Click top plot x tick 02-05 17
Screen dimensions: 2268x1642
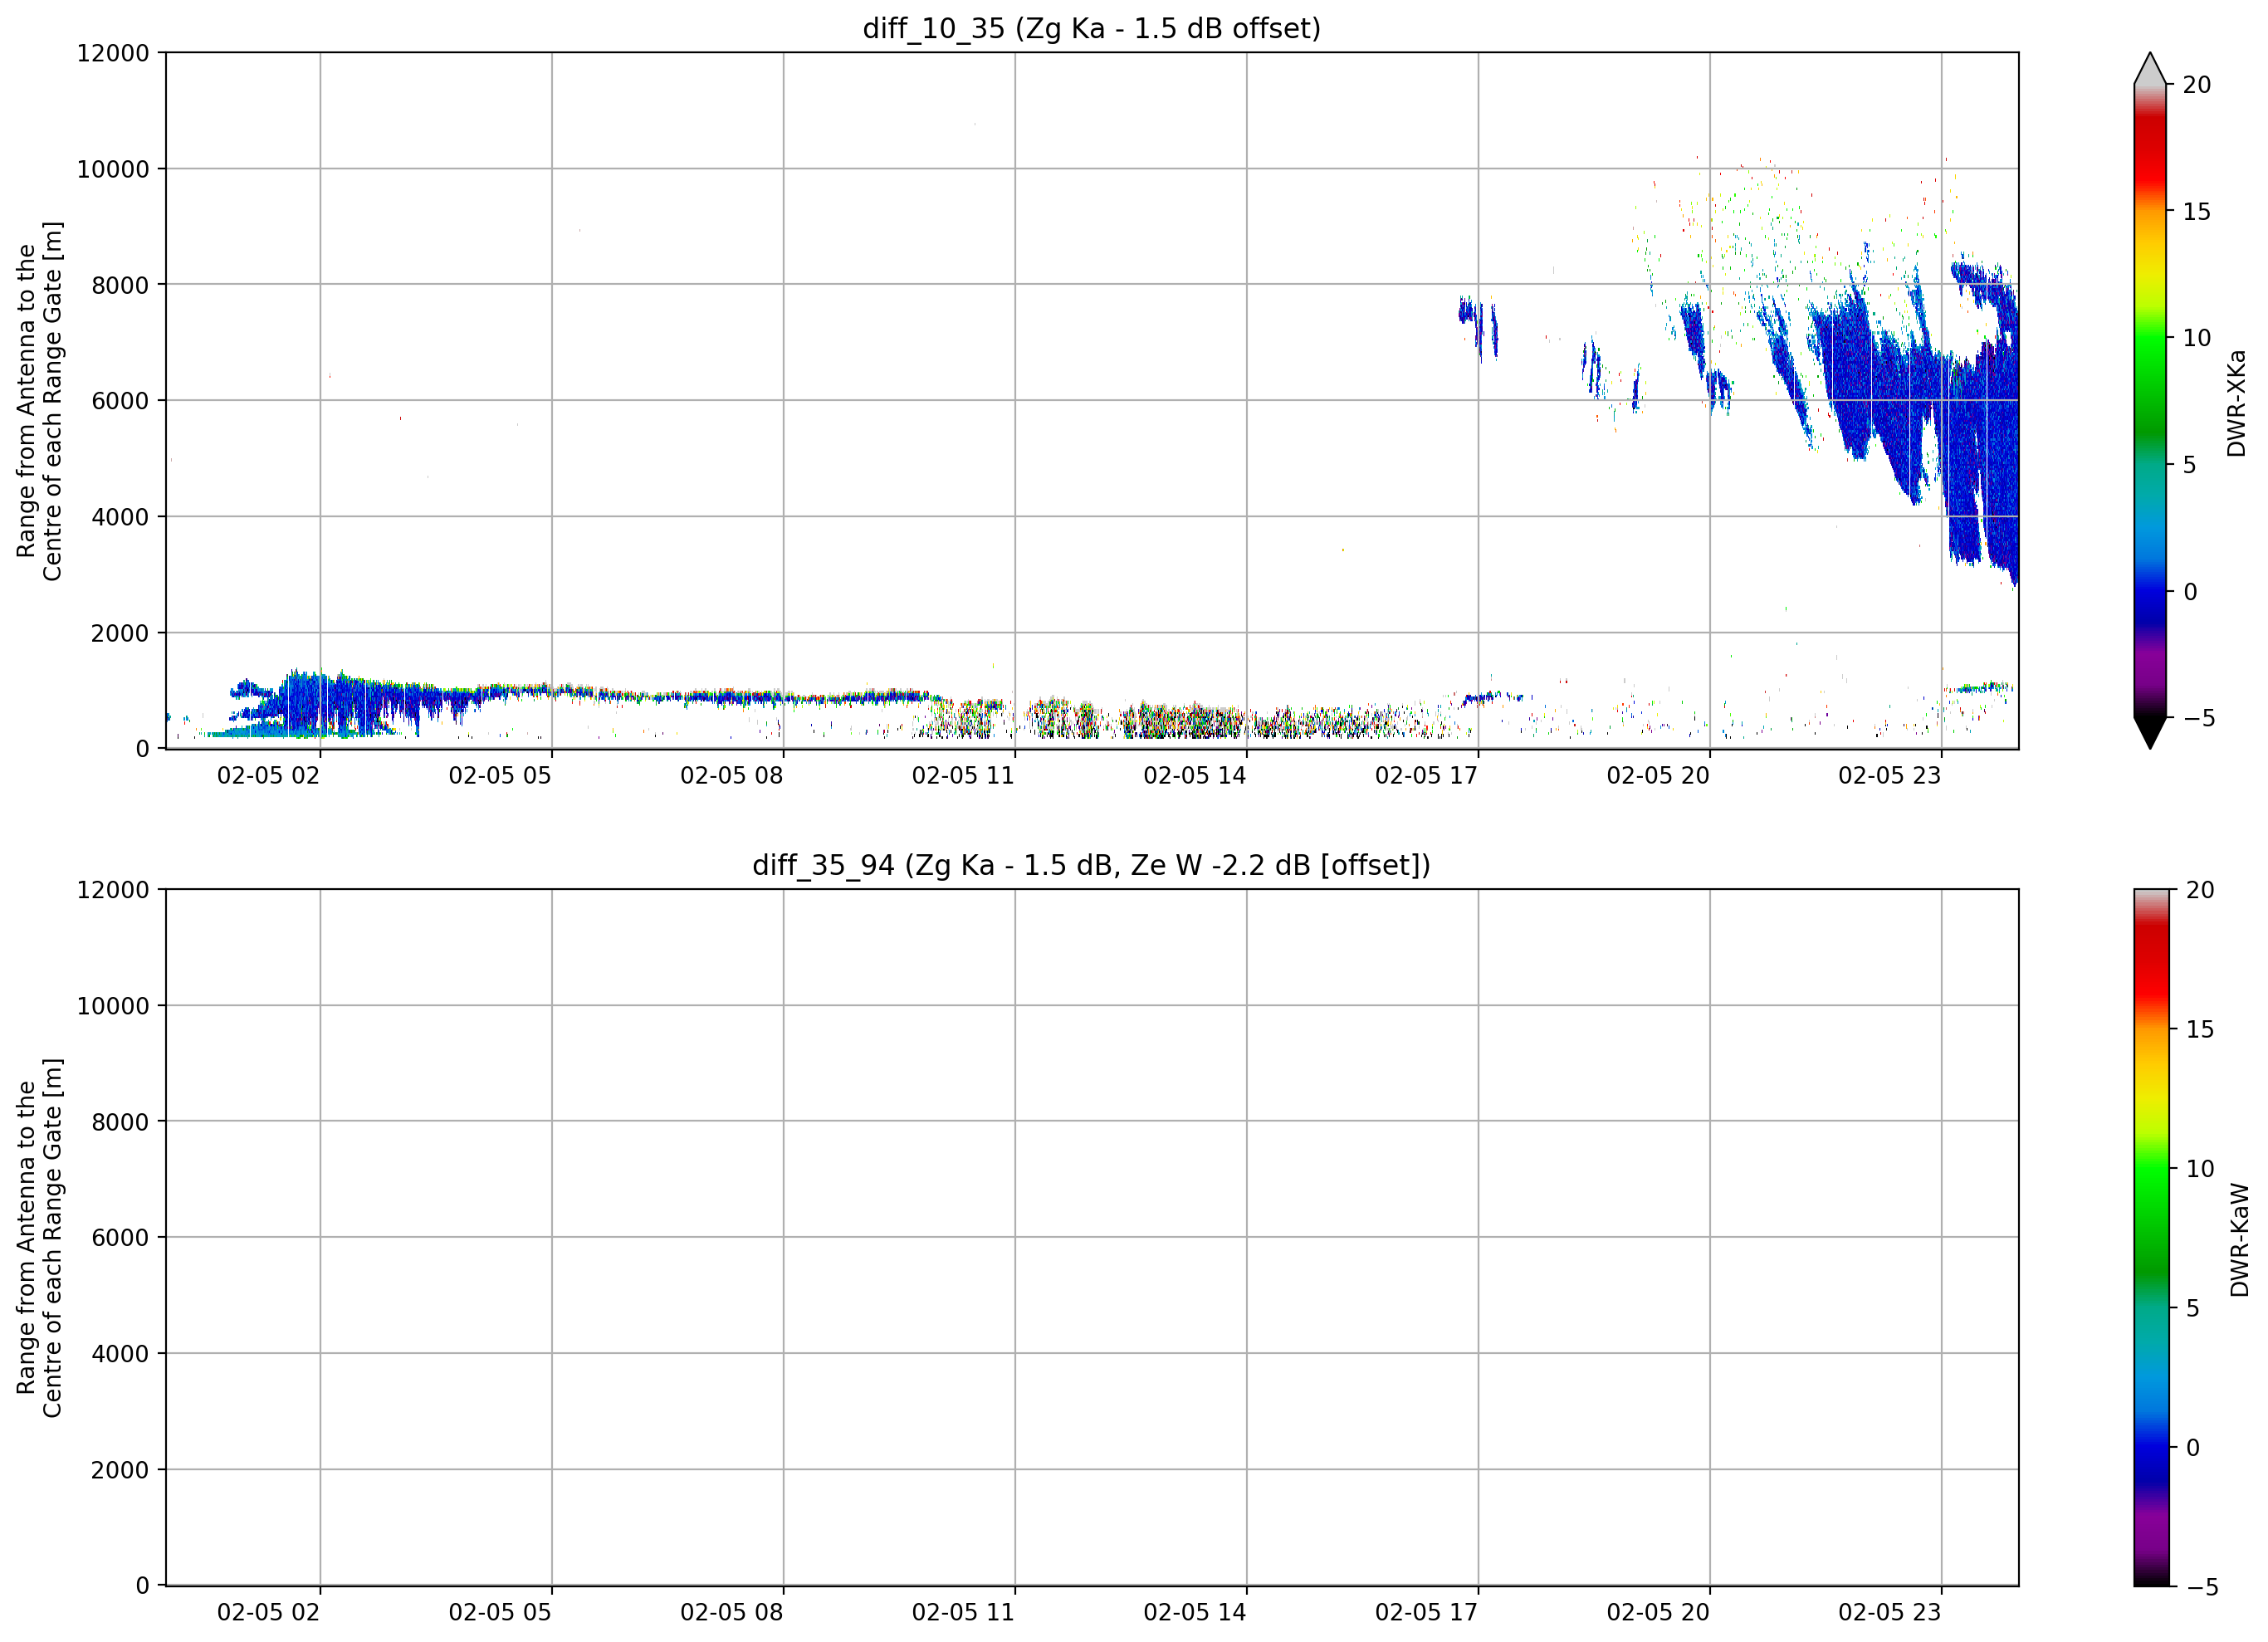1426,776
